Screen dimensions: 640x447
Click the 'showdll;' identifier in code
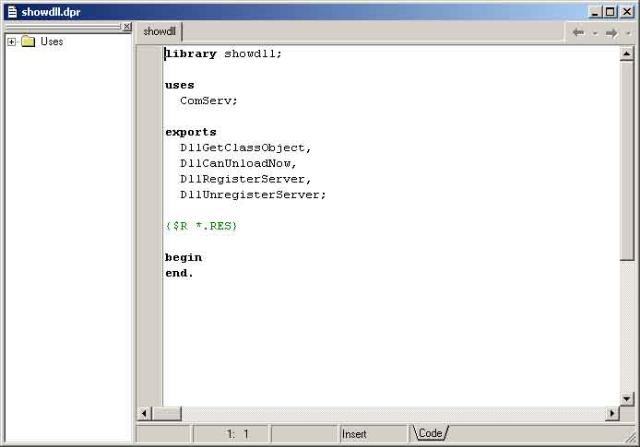pyautogui.click(x=253, y=54)
